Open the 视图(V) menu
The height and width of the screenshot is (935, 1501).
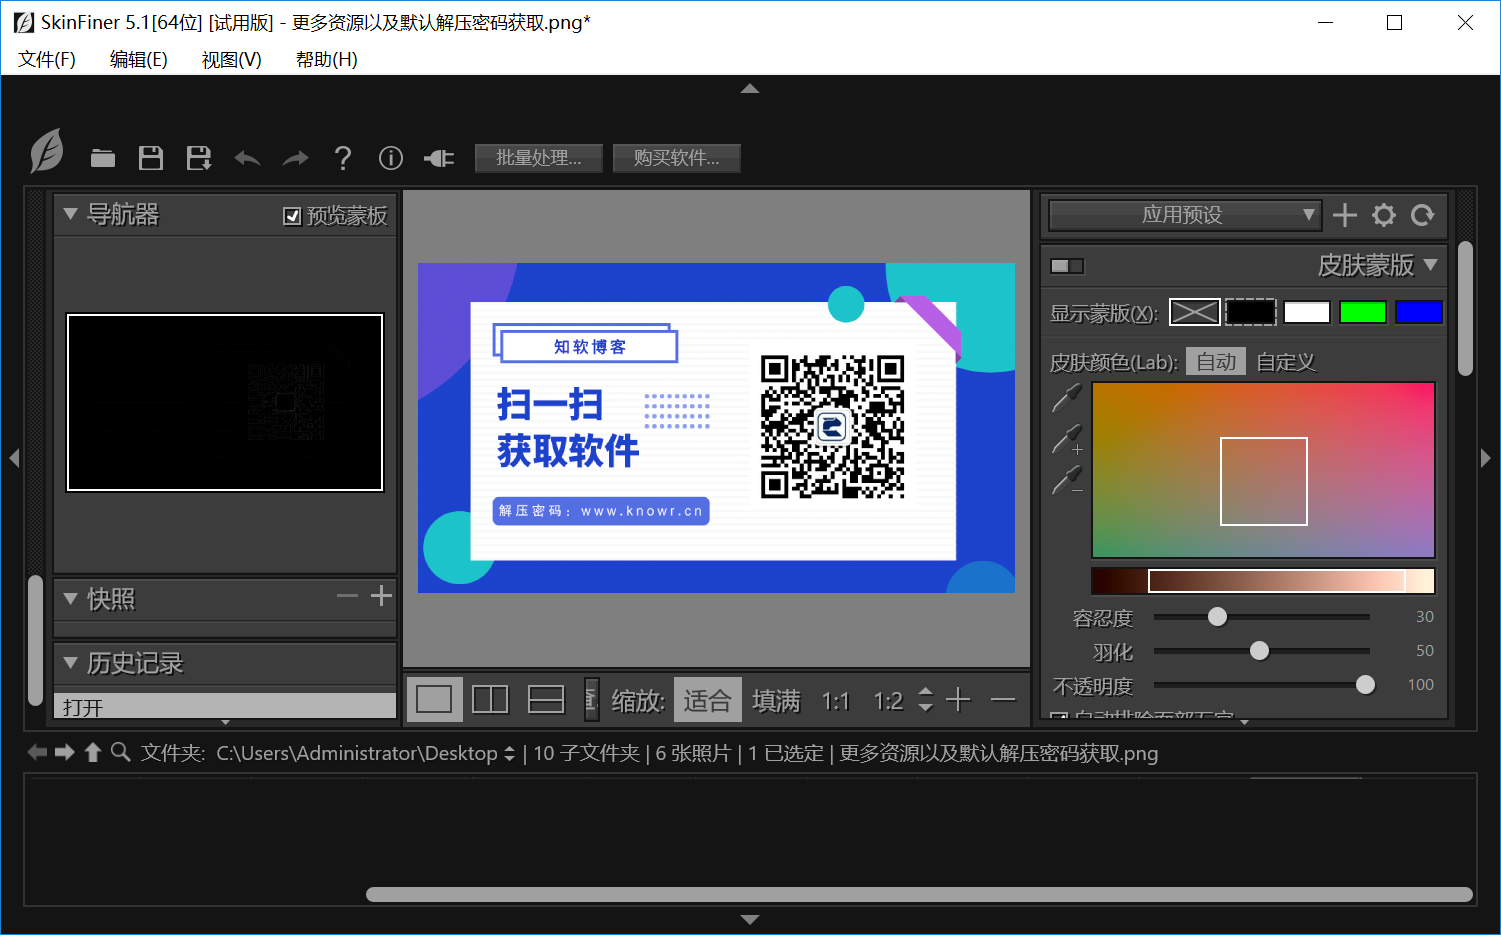pyautogui.click(x=232, y=60)
